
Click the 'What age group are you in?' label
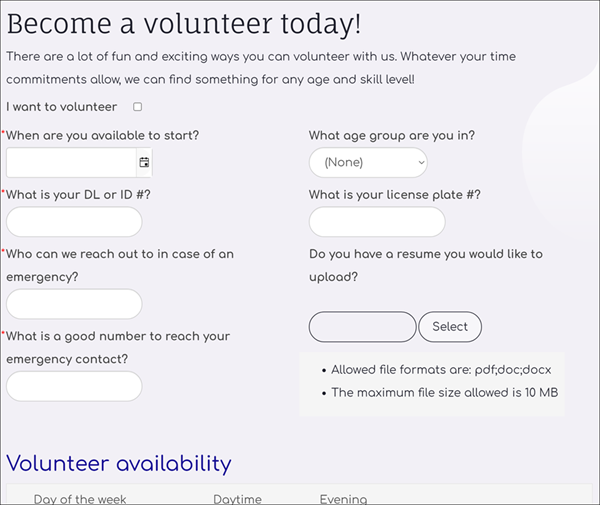(392, 135)
